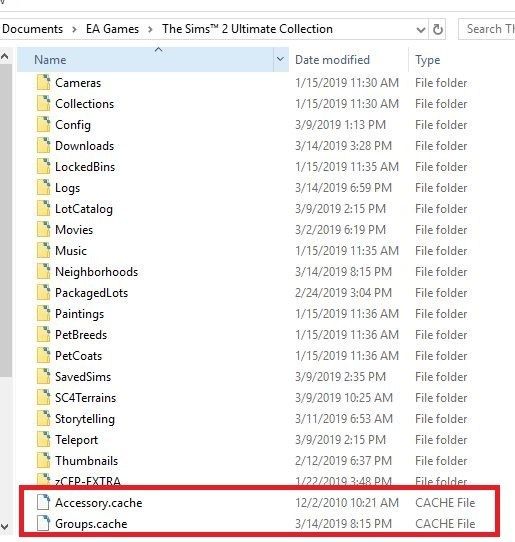Image resolution: width=515 pixels, height=542 pixels.
Task: Select the LotCatalog folder name
Action: tap(84, 209)
